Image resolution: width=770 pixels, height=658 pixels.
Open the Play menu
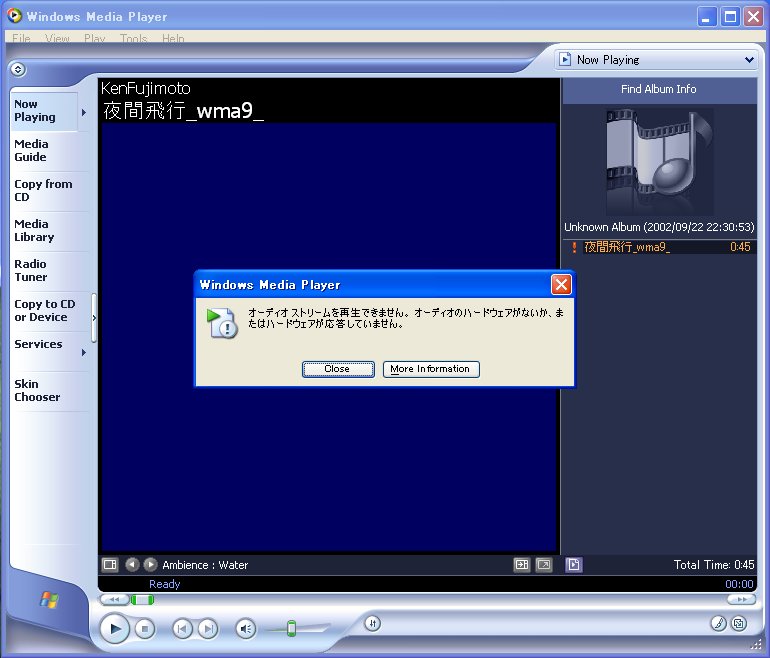coord(94,38)
